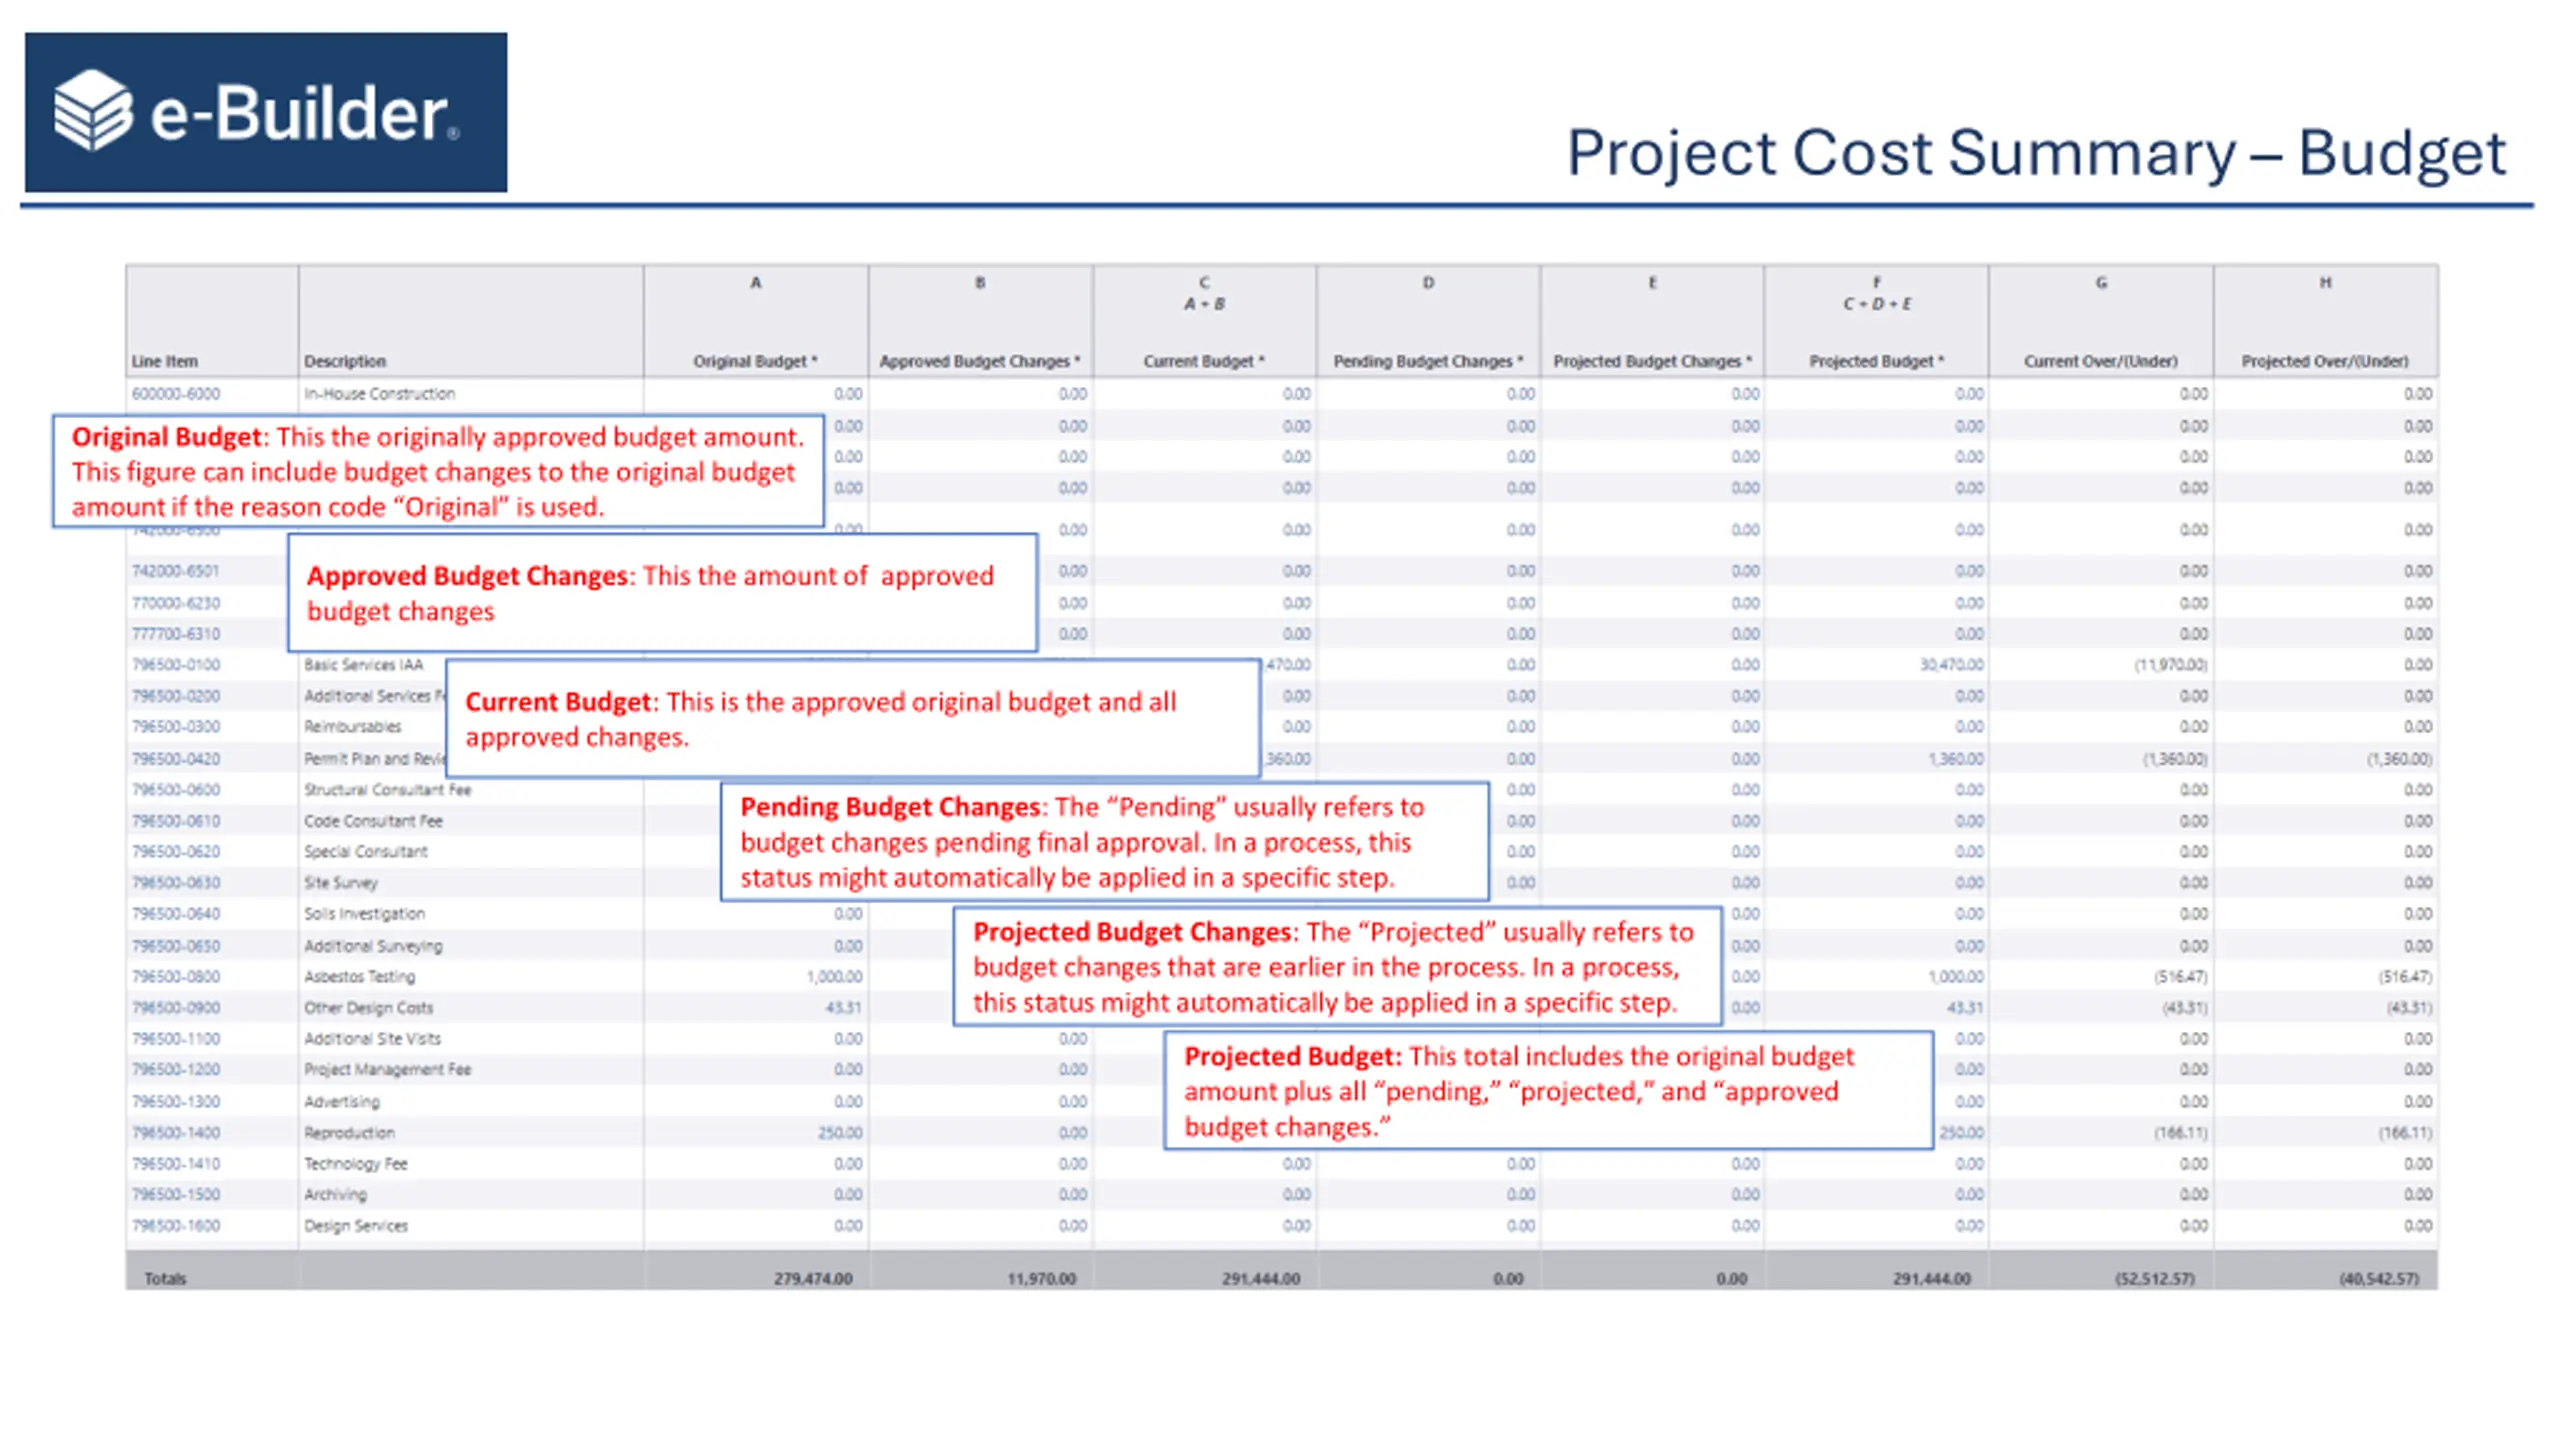Select the 'Reimbursables' description
Image resolution: width=2560 pixels, height=1440 pixels.
(353, 727)
